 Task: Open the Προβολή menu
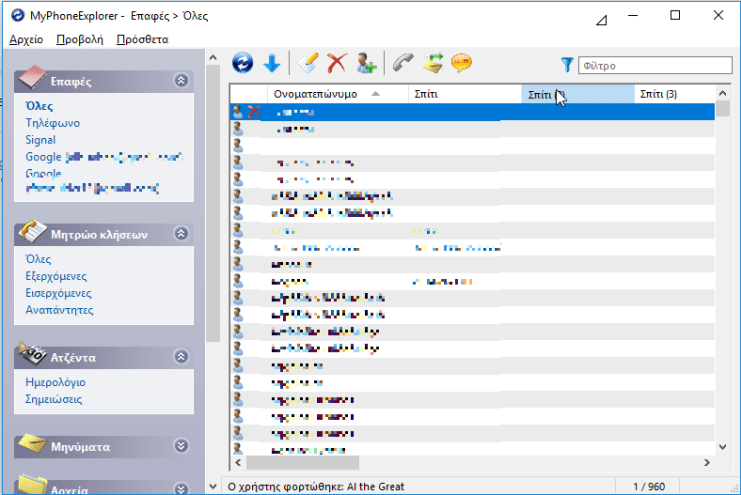coord(79,39)
